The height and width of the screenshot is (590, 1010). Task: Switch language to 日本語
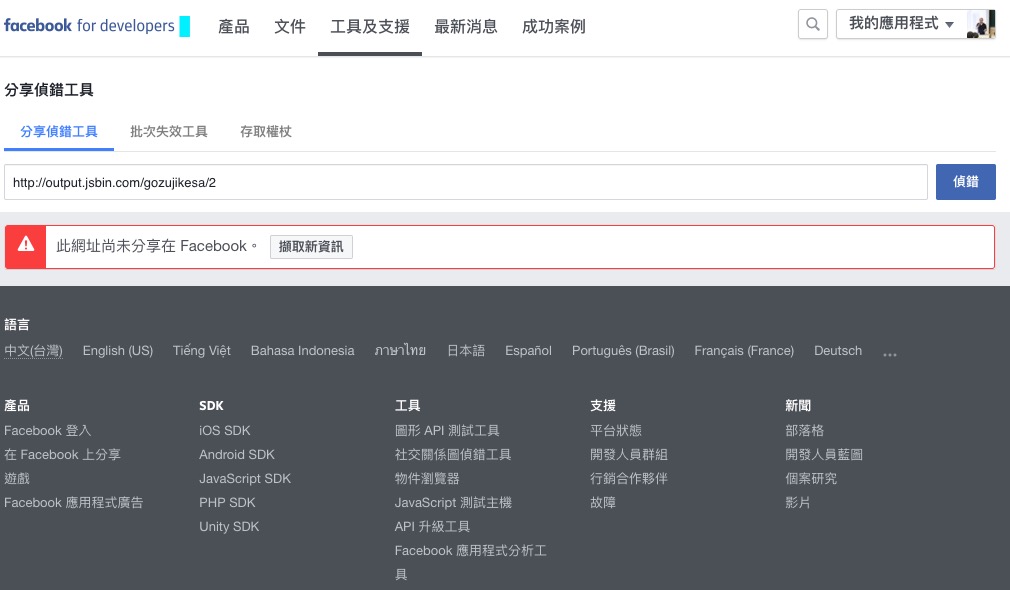tap(466, 350)
